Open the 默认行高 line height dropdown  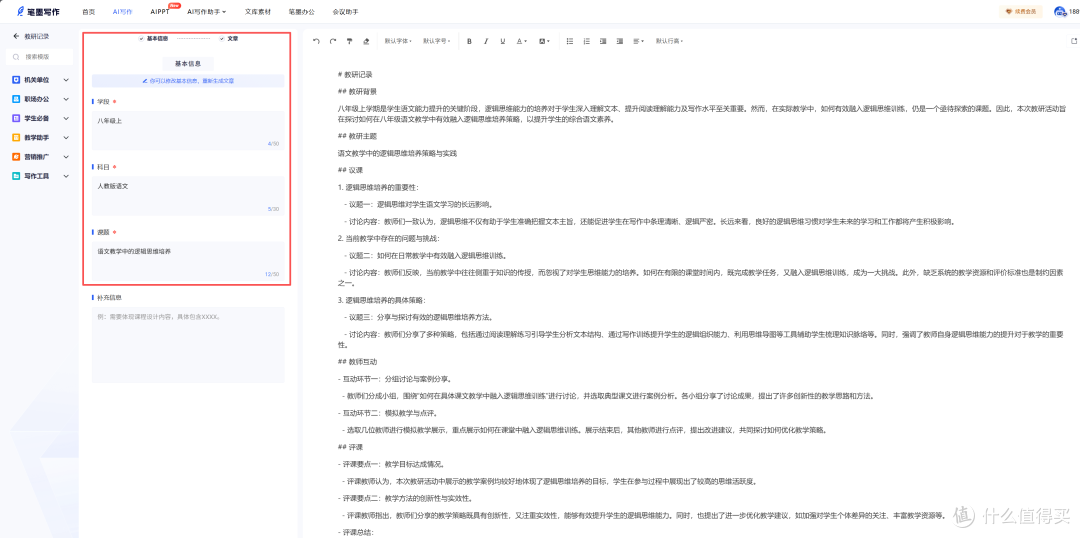pyautogui.click(x=668, y=41)
